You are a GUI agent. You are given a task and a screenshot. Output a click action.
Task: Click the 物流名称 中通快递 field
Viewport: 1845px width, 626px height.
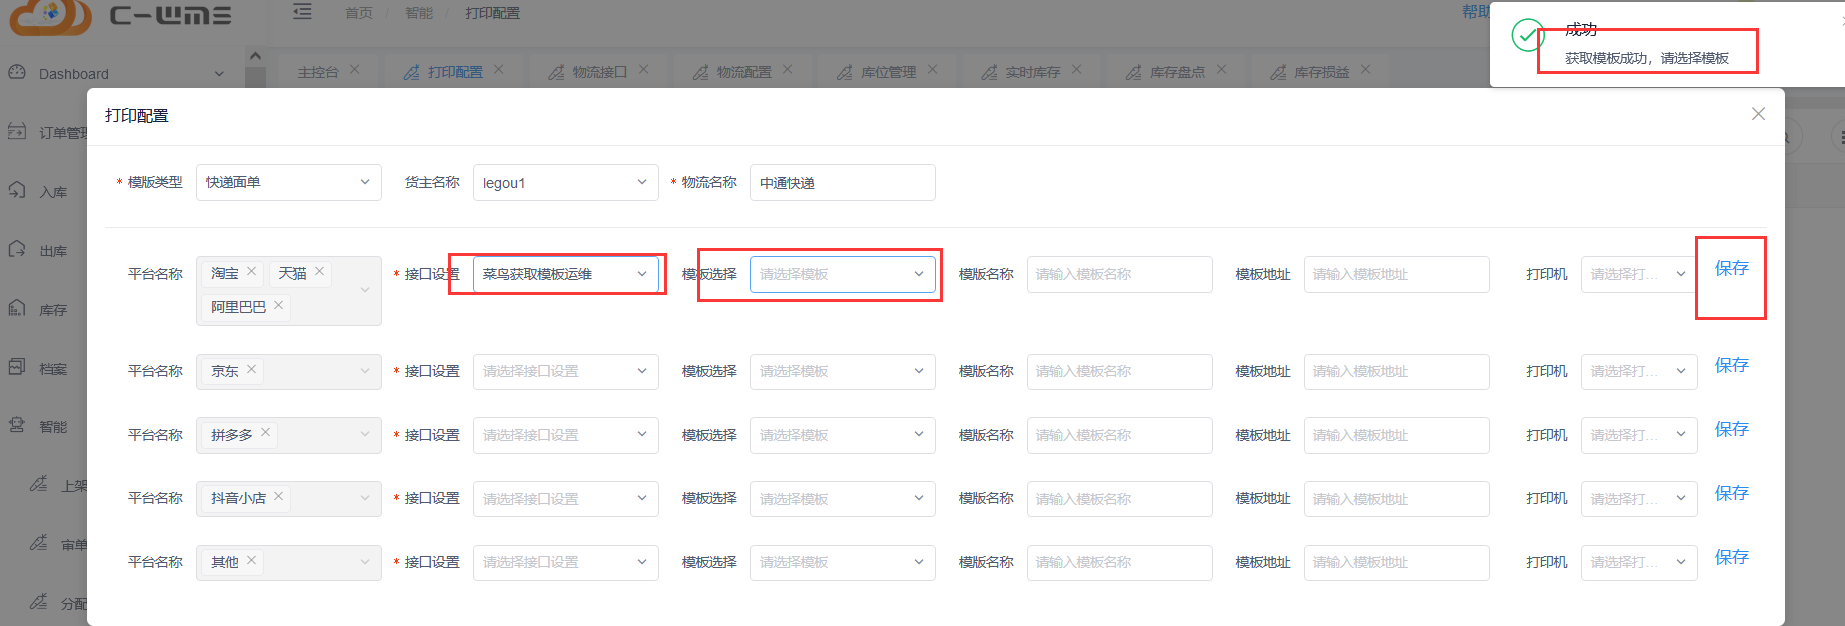click(843, 182)
